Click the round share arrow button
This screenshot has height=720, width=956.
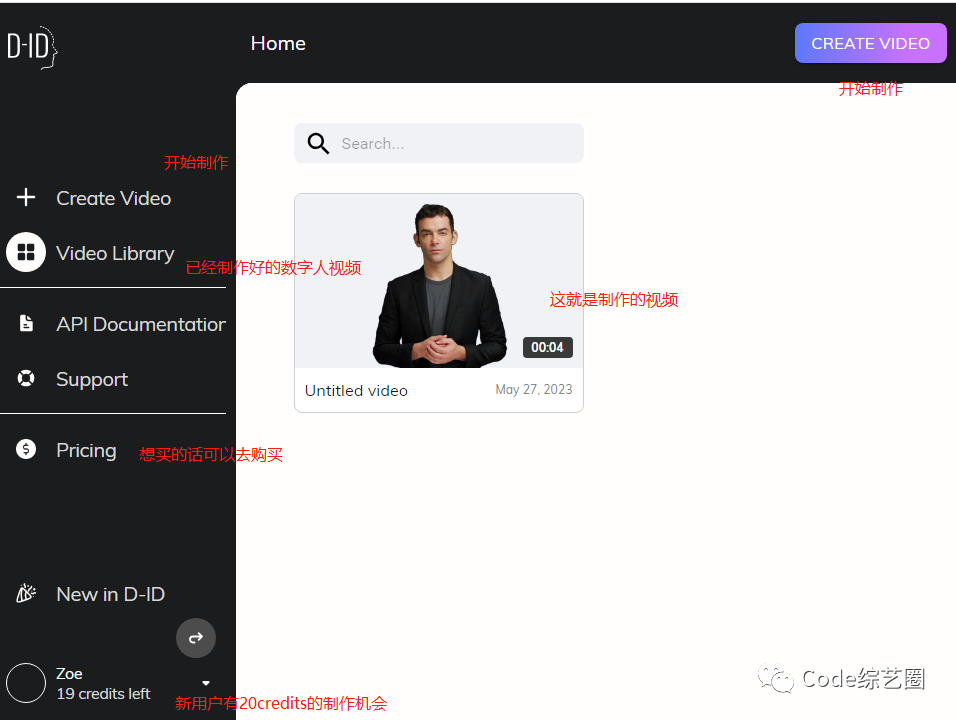tap(196, 638)
